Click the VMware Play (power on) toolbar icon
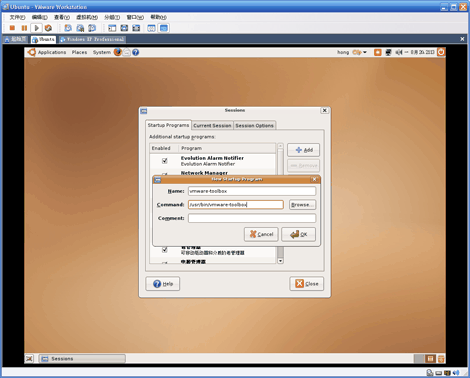Viewport: 470px width, 378px height. (x=36, y=28)
